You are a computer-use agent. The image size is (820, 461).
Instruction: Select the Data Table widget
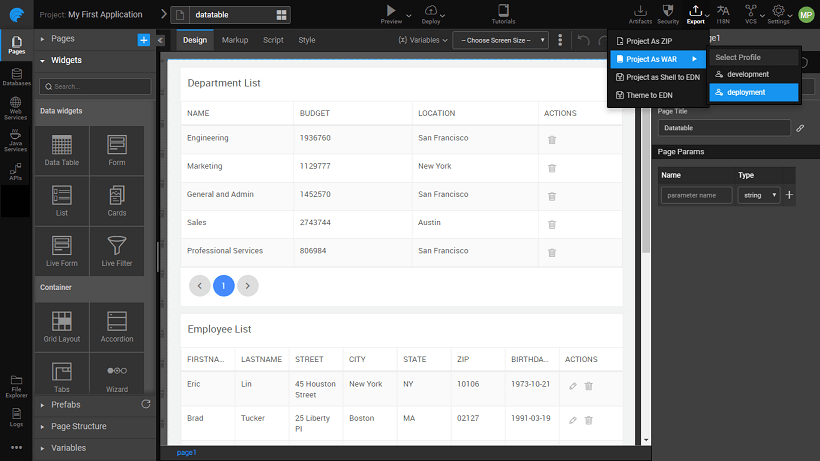[61, 148]
